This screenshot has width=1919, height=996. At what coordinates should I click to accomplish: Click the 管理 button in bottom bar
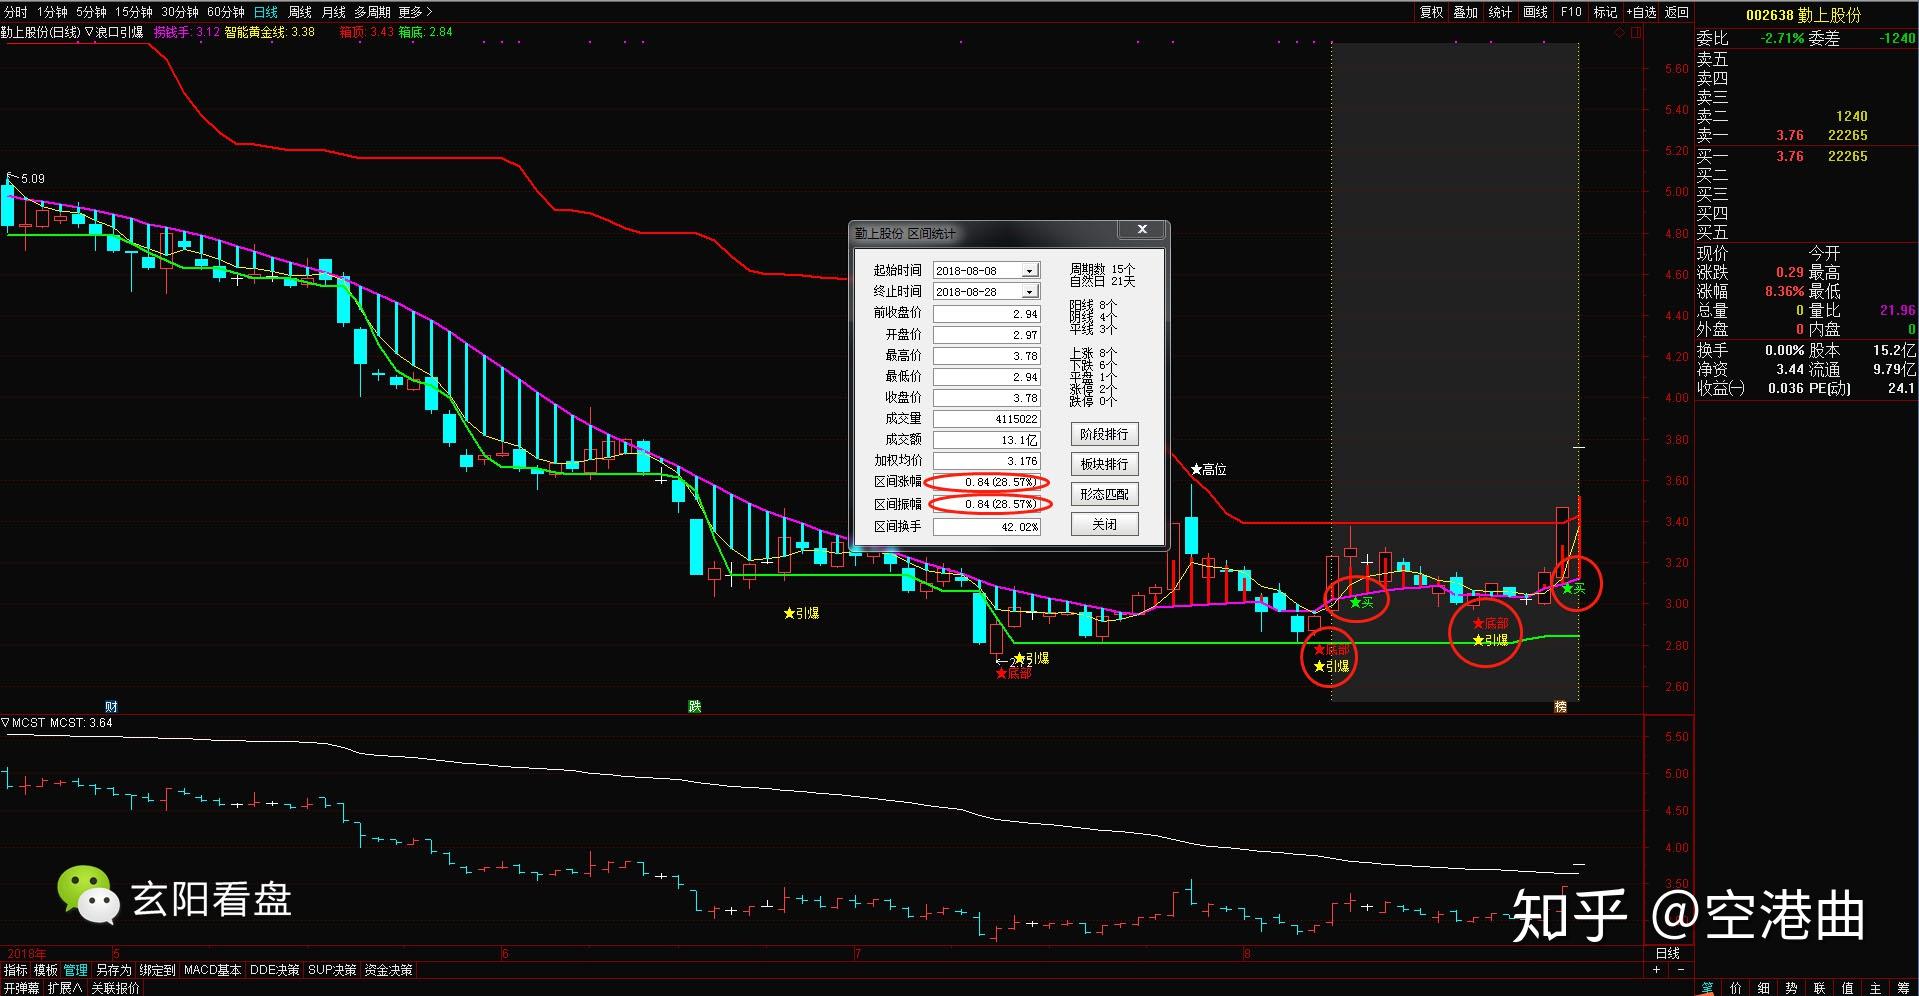(76, 970)
